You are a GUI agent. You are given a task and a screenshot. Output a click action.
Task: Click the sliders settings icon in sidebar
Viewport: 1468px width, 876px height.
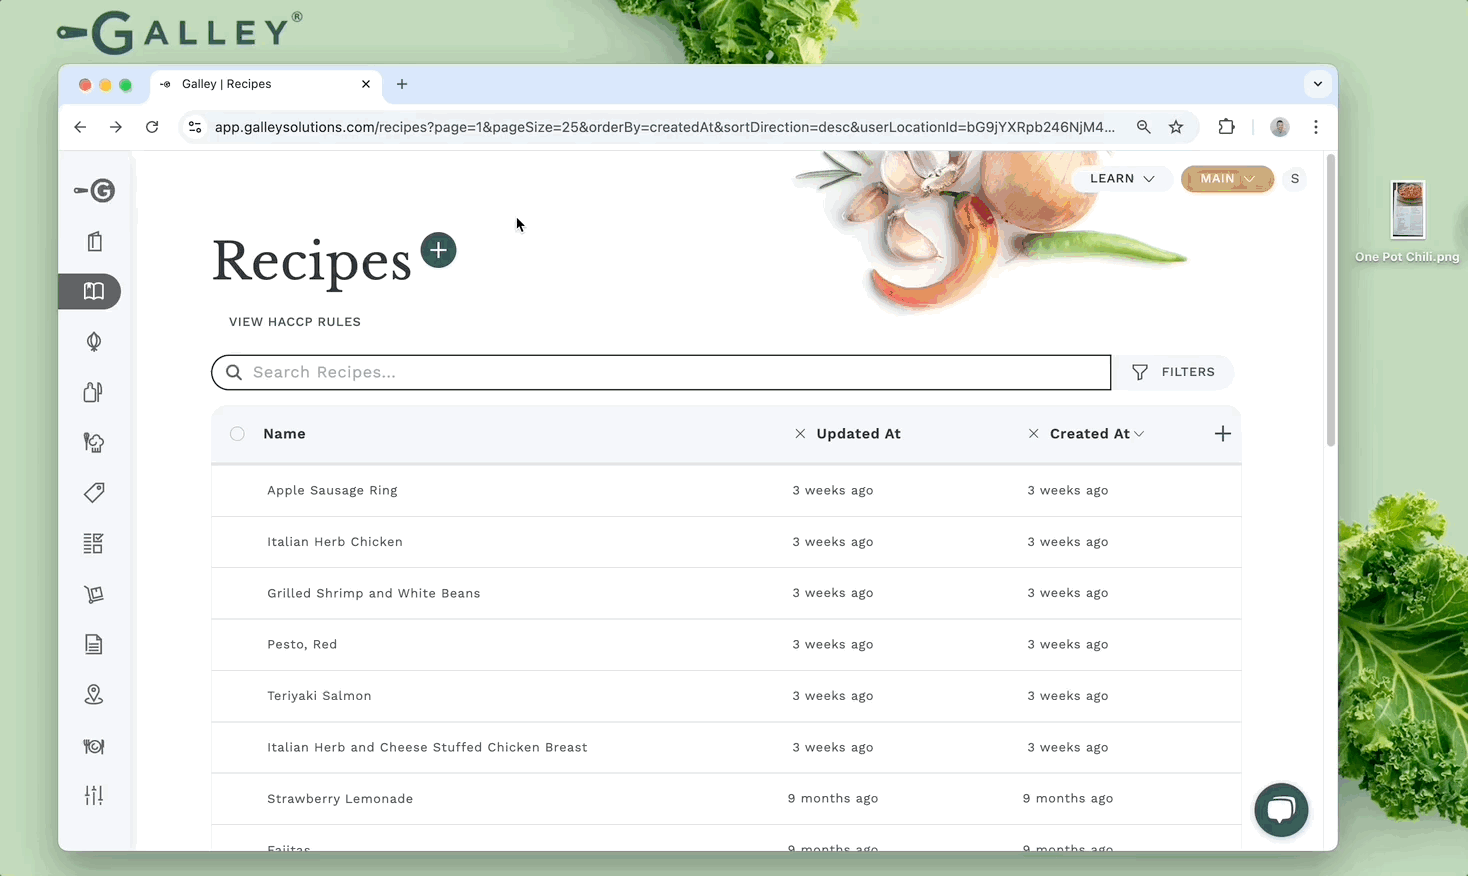pyautogui.click(x=94, y=795)
